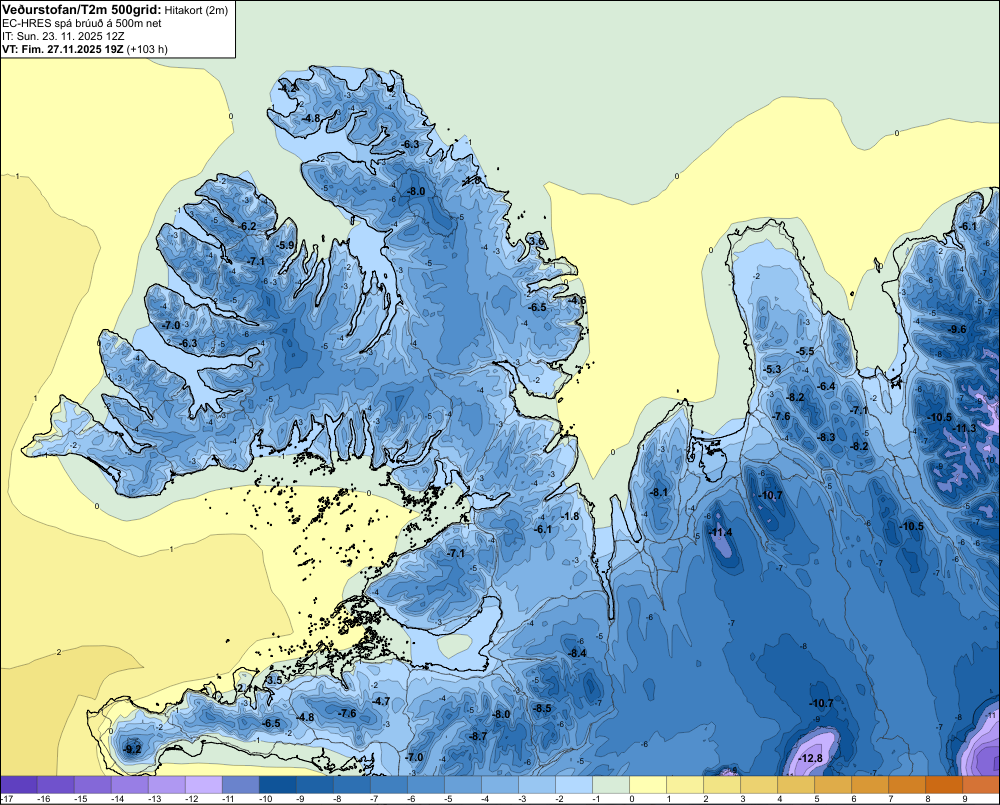The width and height of the screenshot is (1000, 805).
Task: Click the -8.4 temperature label
Action: point(577,653)
